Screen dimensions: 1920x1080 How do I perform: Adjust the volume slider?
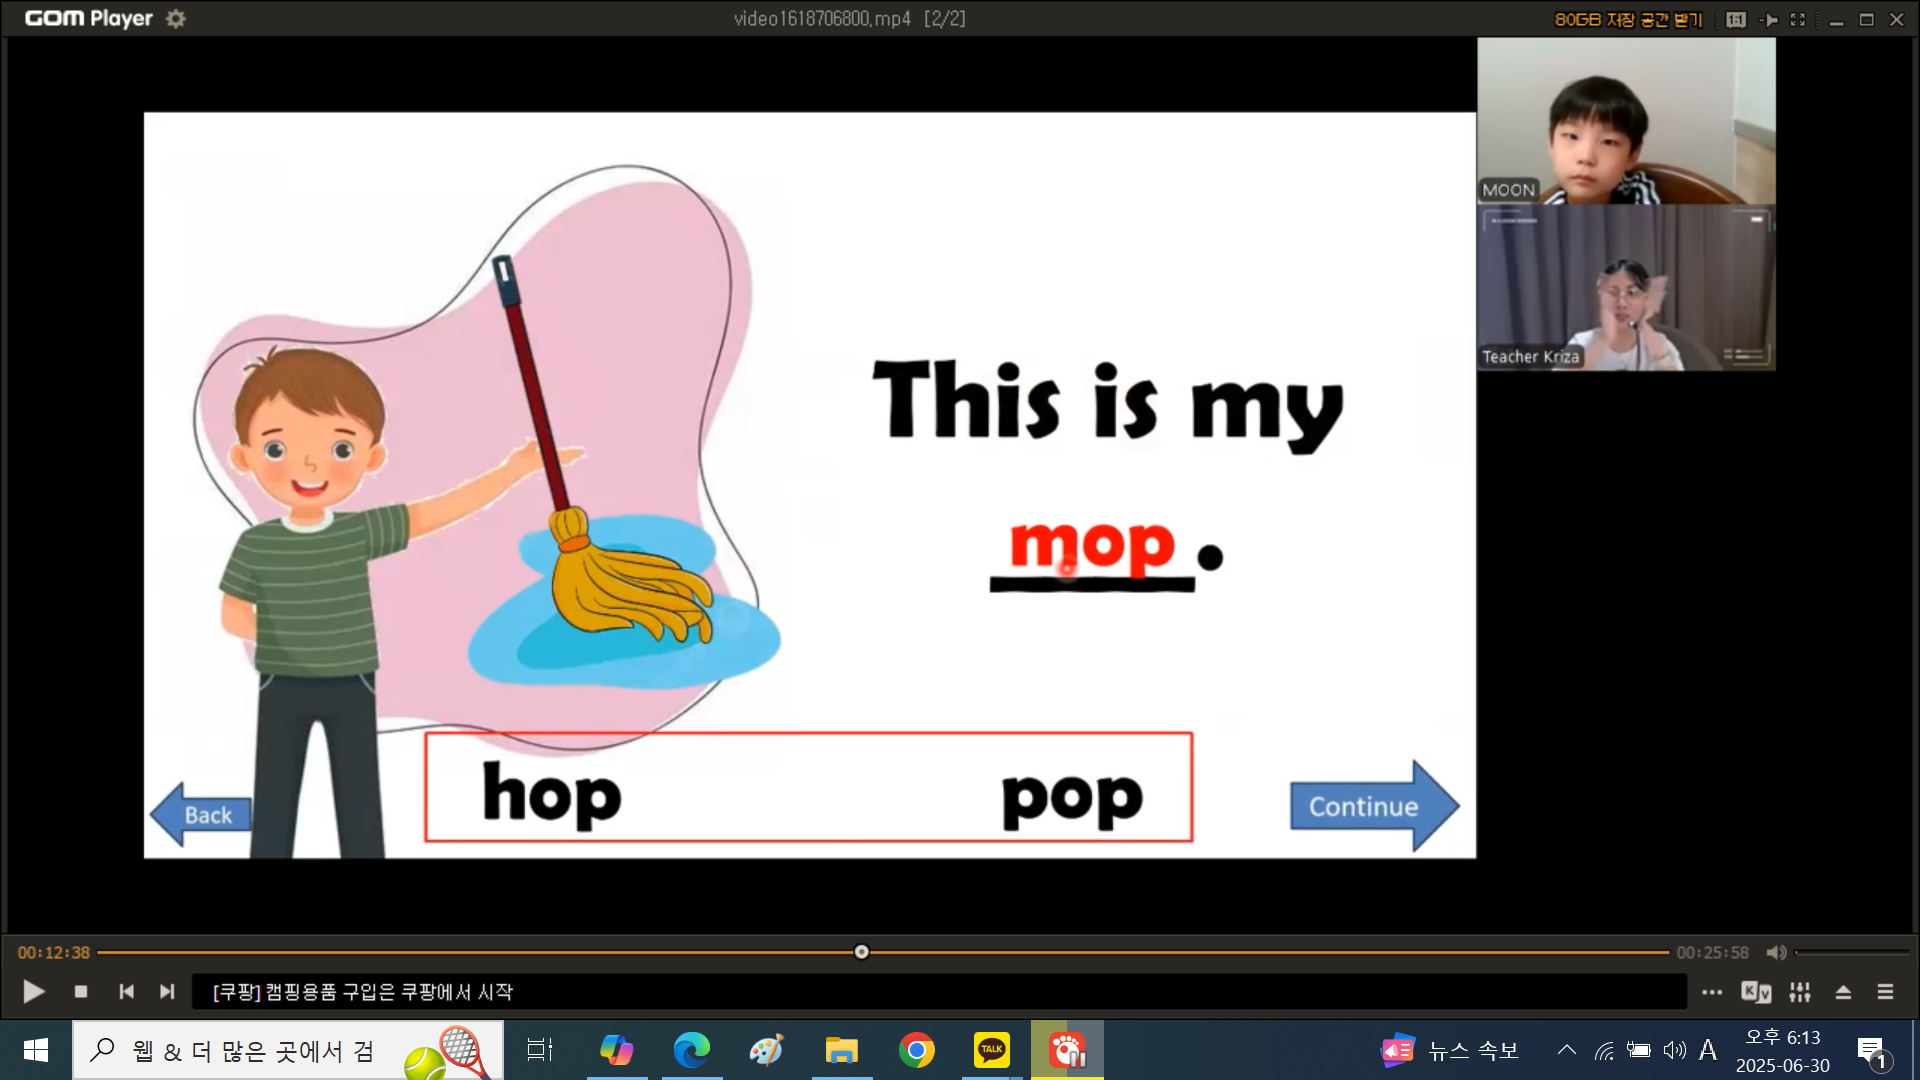pyautogui.click(x=1852, y=953)
